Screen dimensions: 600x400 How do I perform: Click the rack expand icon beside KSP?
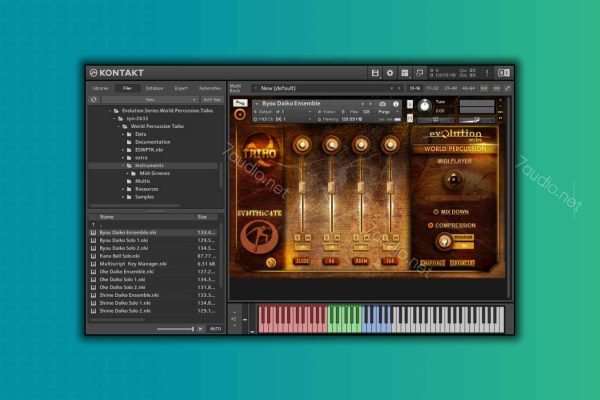(x=507, y=88)
